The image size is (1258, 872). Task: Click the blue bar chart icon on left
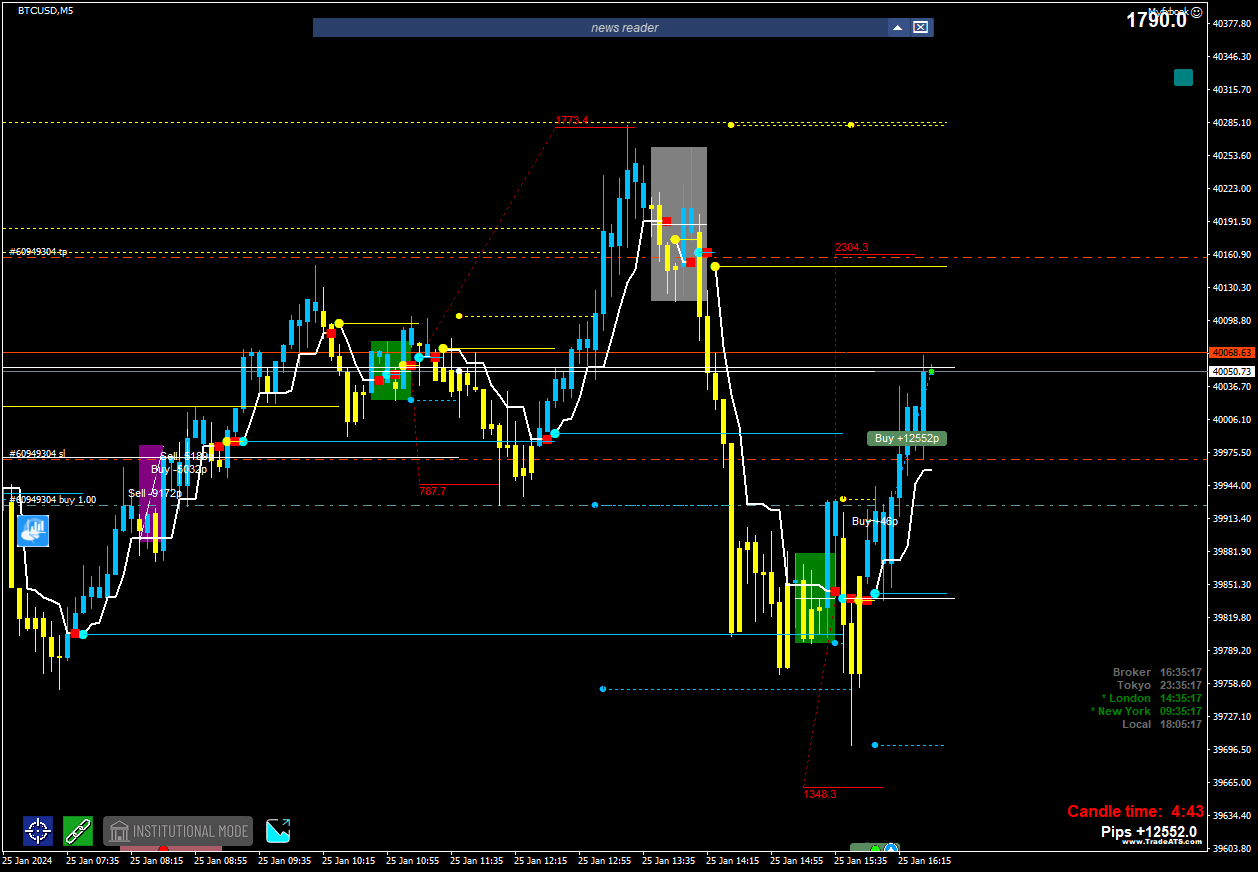(x=33, y=530)
